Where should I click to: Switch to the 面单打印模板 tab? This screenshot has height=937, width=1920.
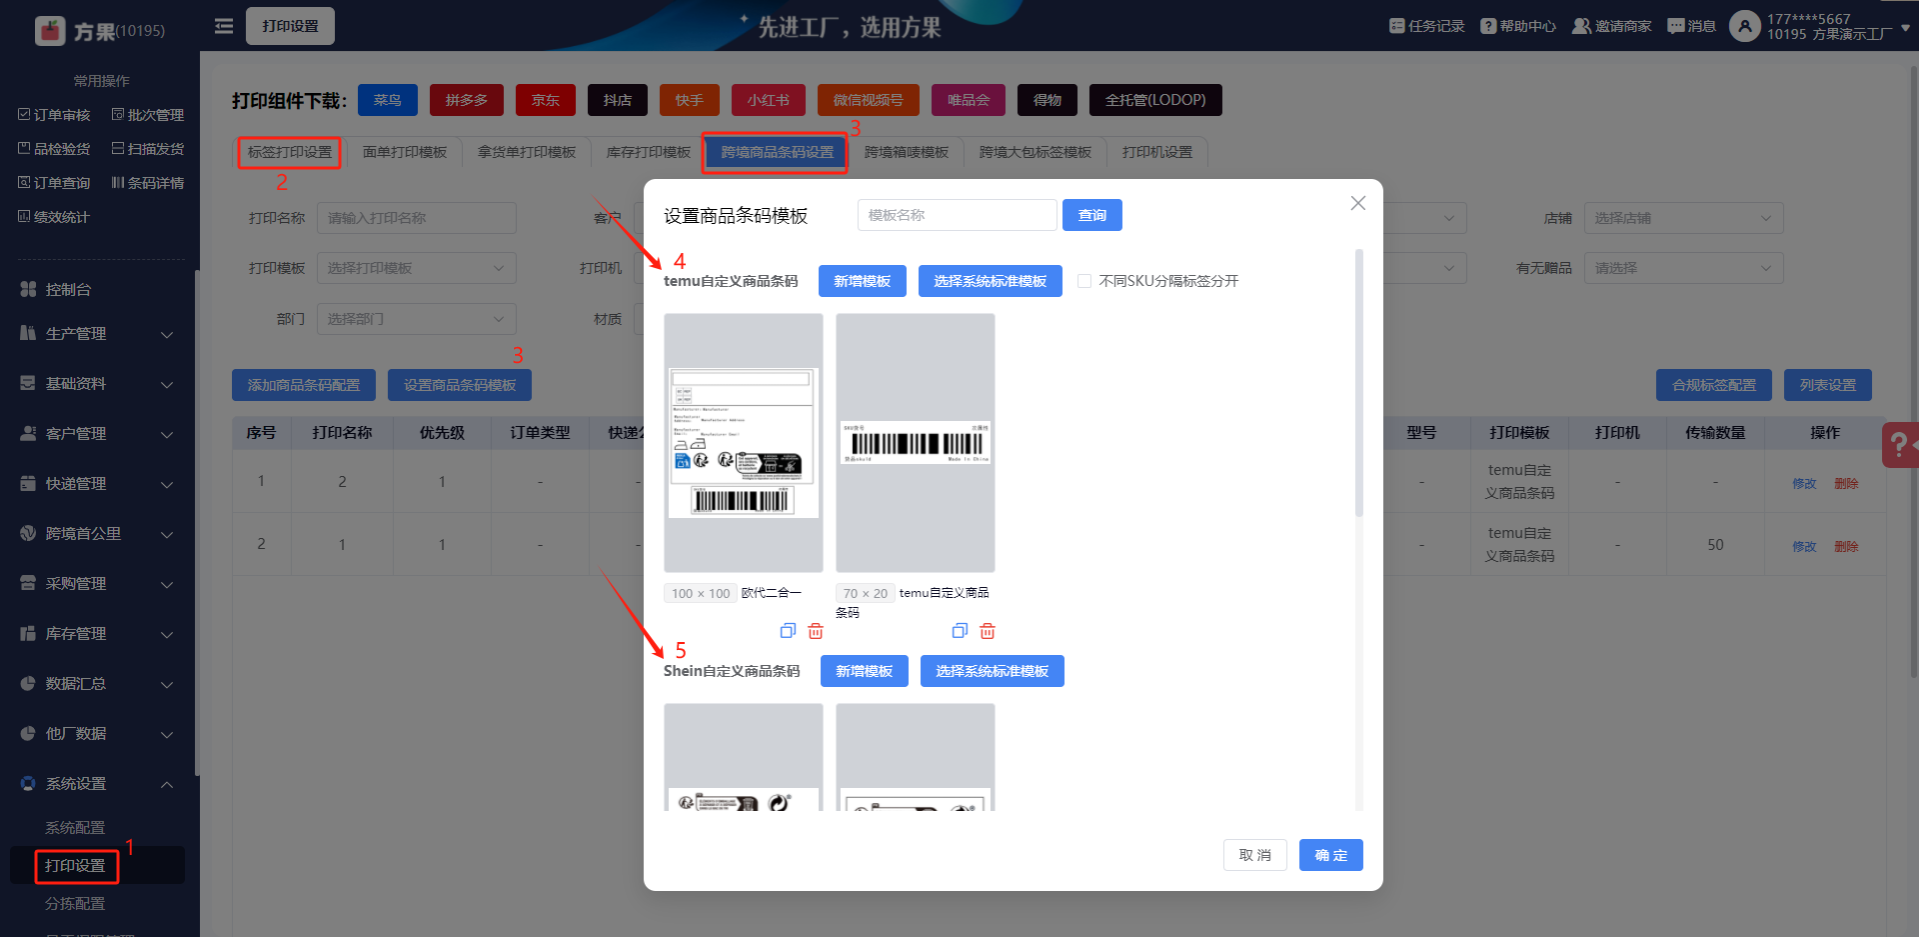point(405,152)
